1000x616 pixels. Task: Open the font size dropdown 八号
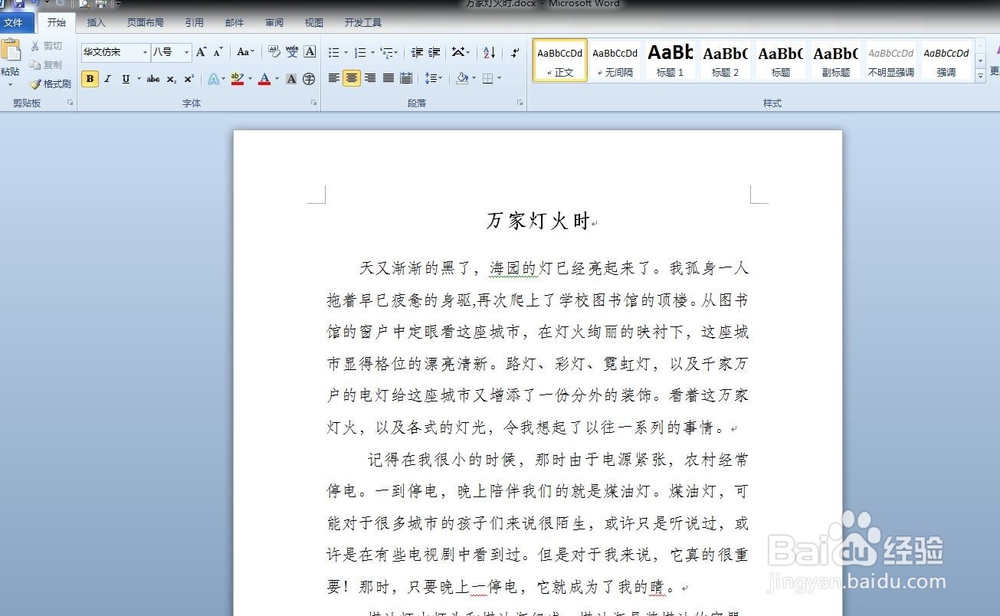pyautogui.click(x=186, y=52)
